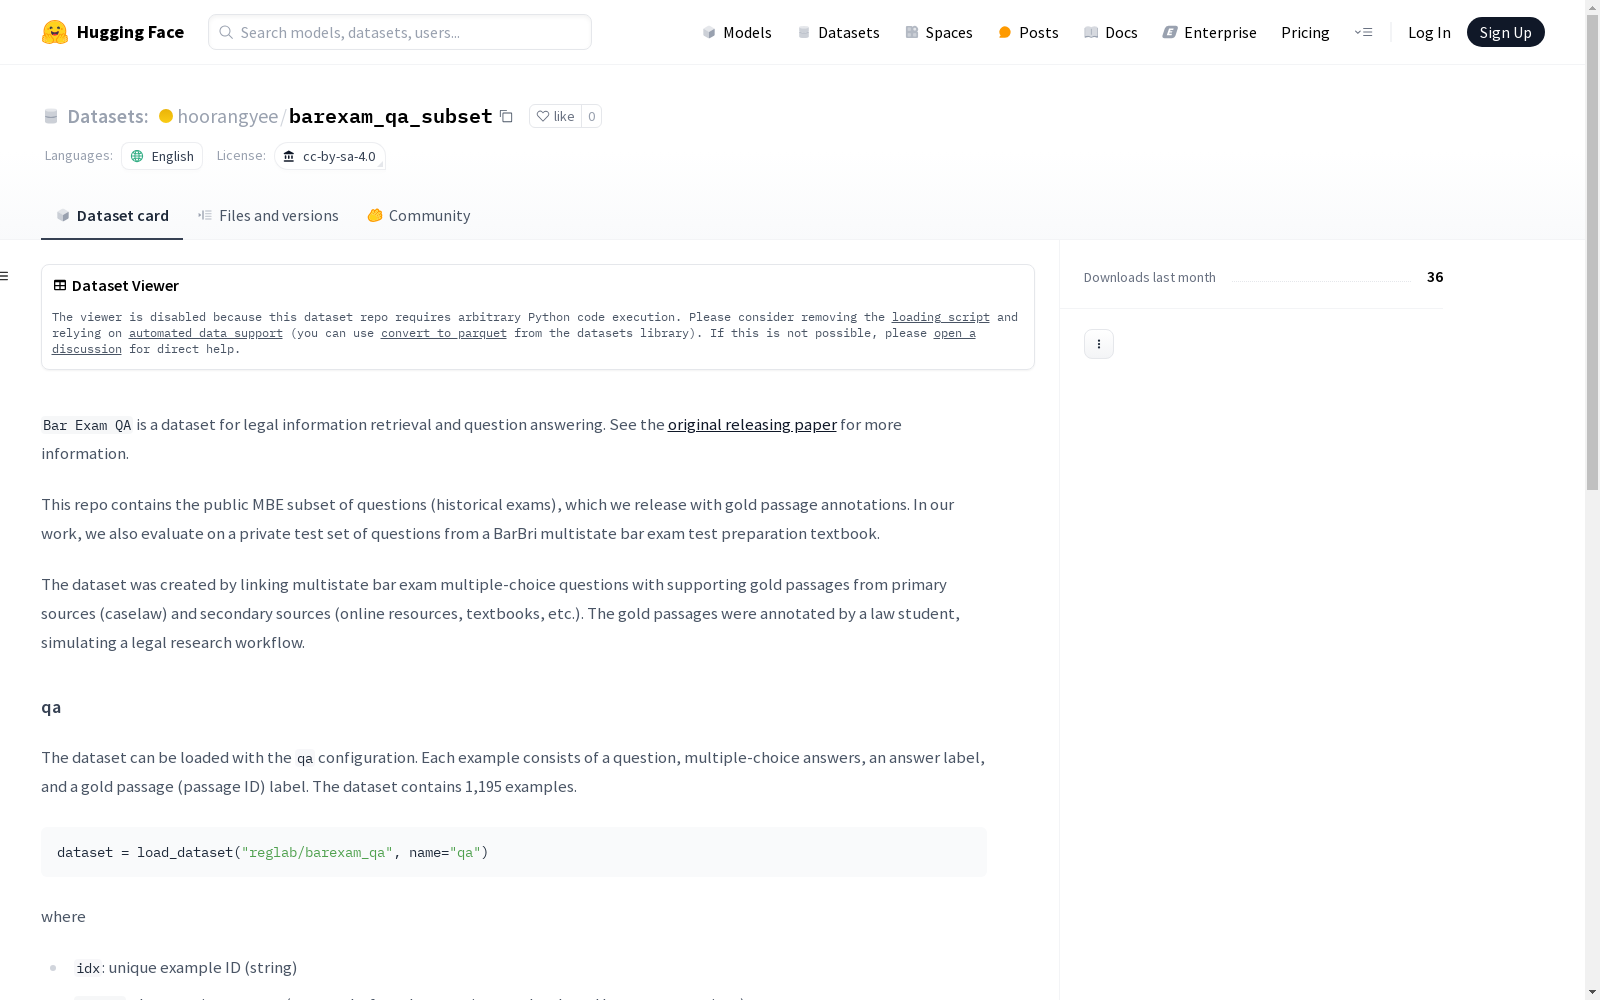Click the Datasets: breadcrumb label
This screenshot has width=1600, height=1000.
(107, 116)
